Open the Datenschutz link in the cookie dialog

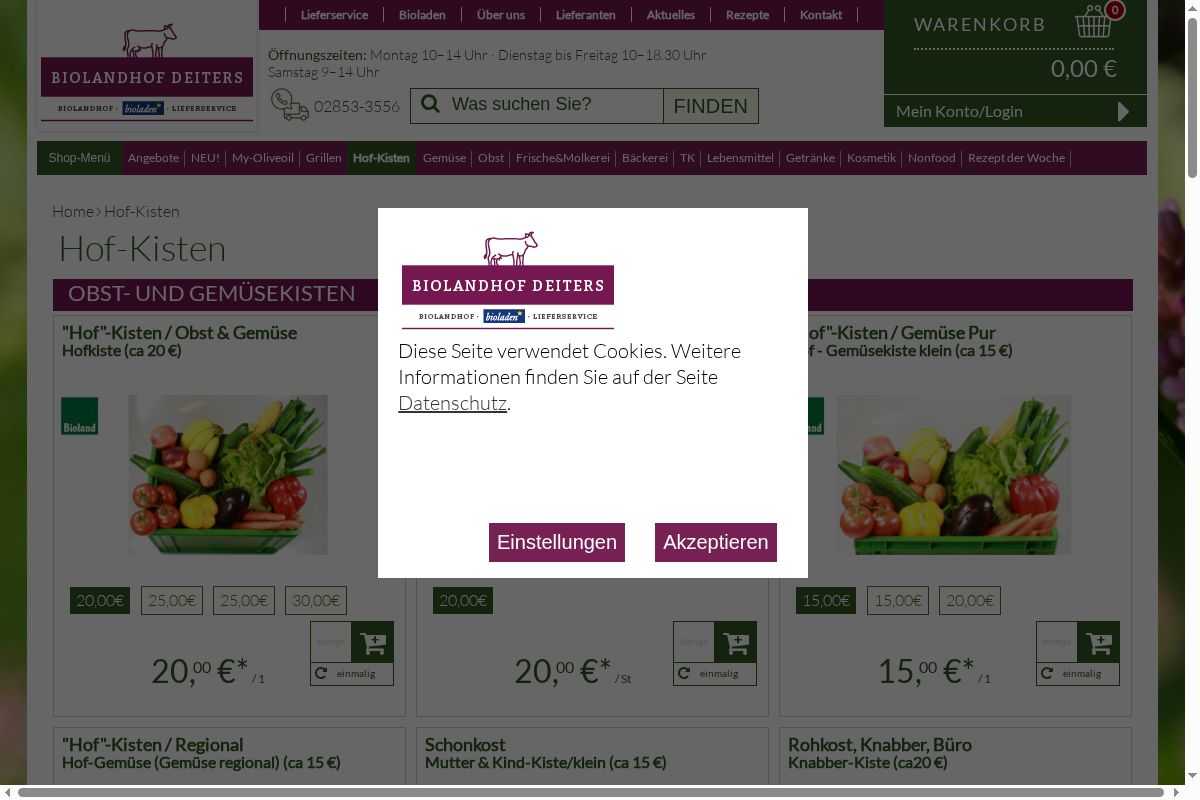click(452, 403)
